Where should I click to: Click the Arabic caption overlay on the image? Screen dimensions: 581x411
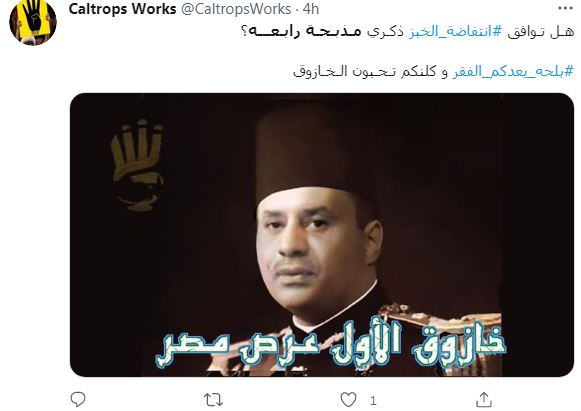point(331,345)
